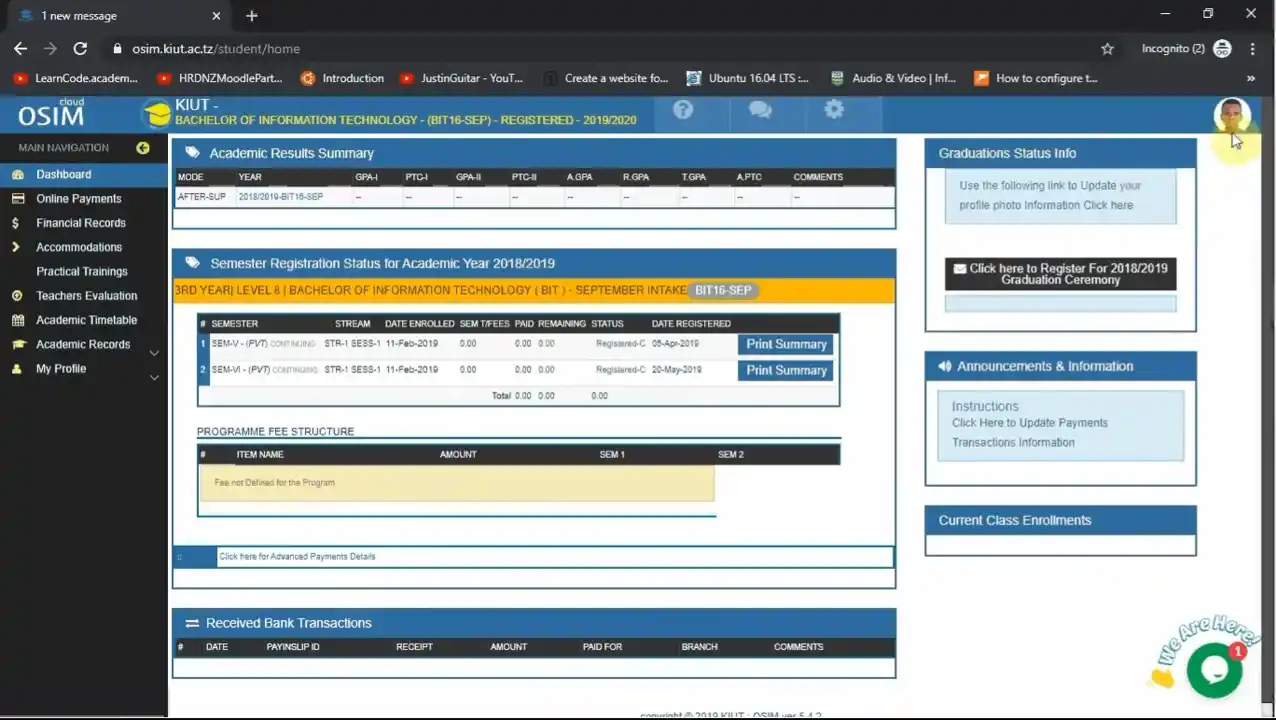Expand the Accommodations menu item

point(79,247)
